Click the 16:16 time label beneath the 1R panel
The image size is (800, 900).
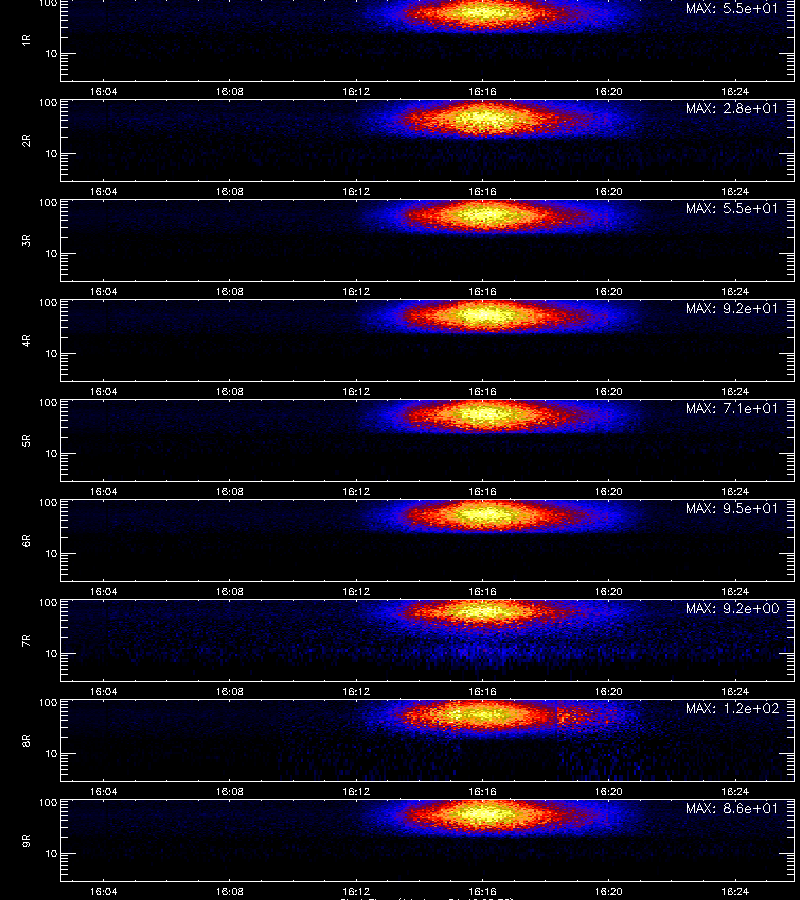[482, 92]
